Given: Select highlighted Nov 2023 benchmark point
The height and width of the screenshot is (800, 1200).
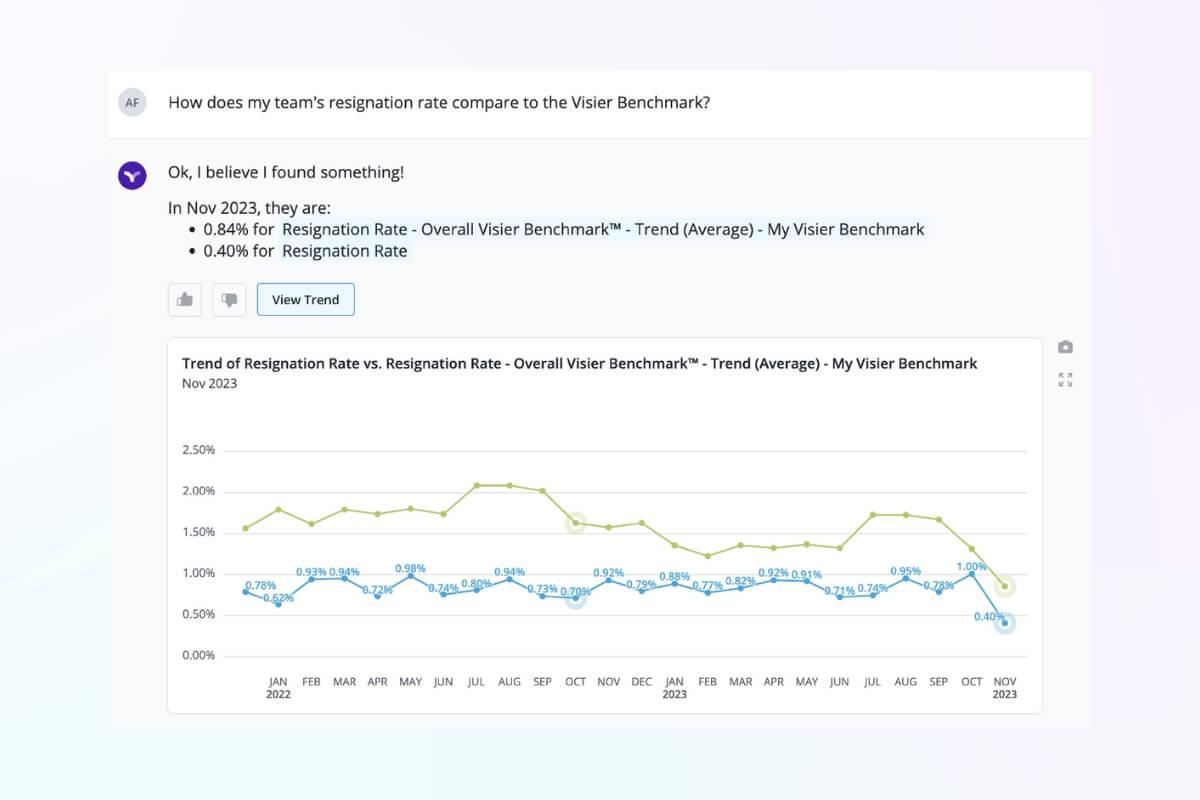Looking at the screenshot, I should coord(1005,586).
